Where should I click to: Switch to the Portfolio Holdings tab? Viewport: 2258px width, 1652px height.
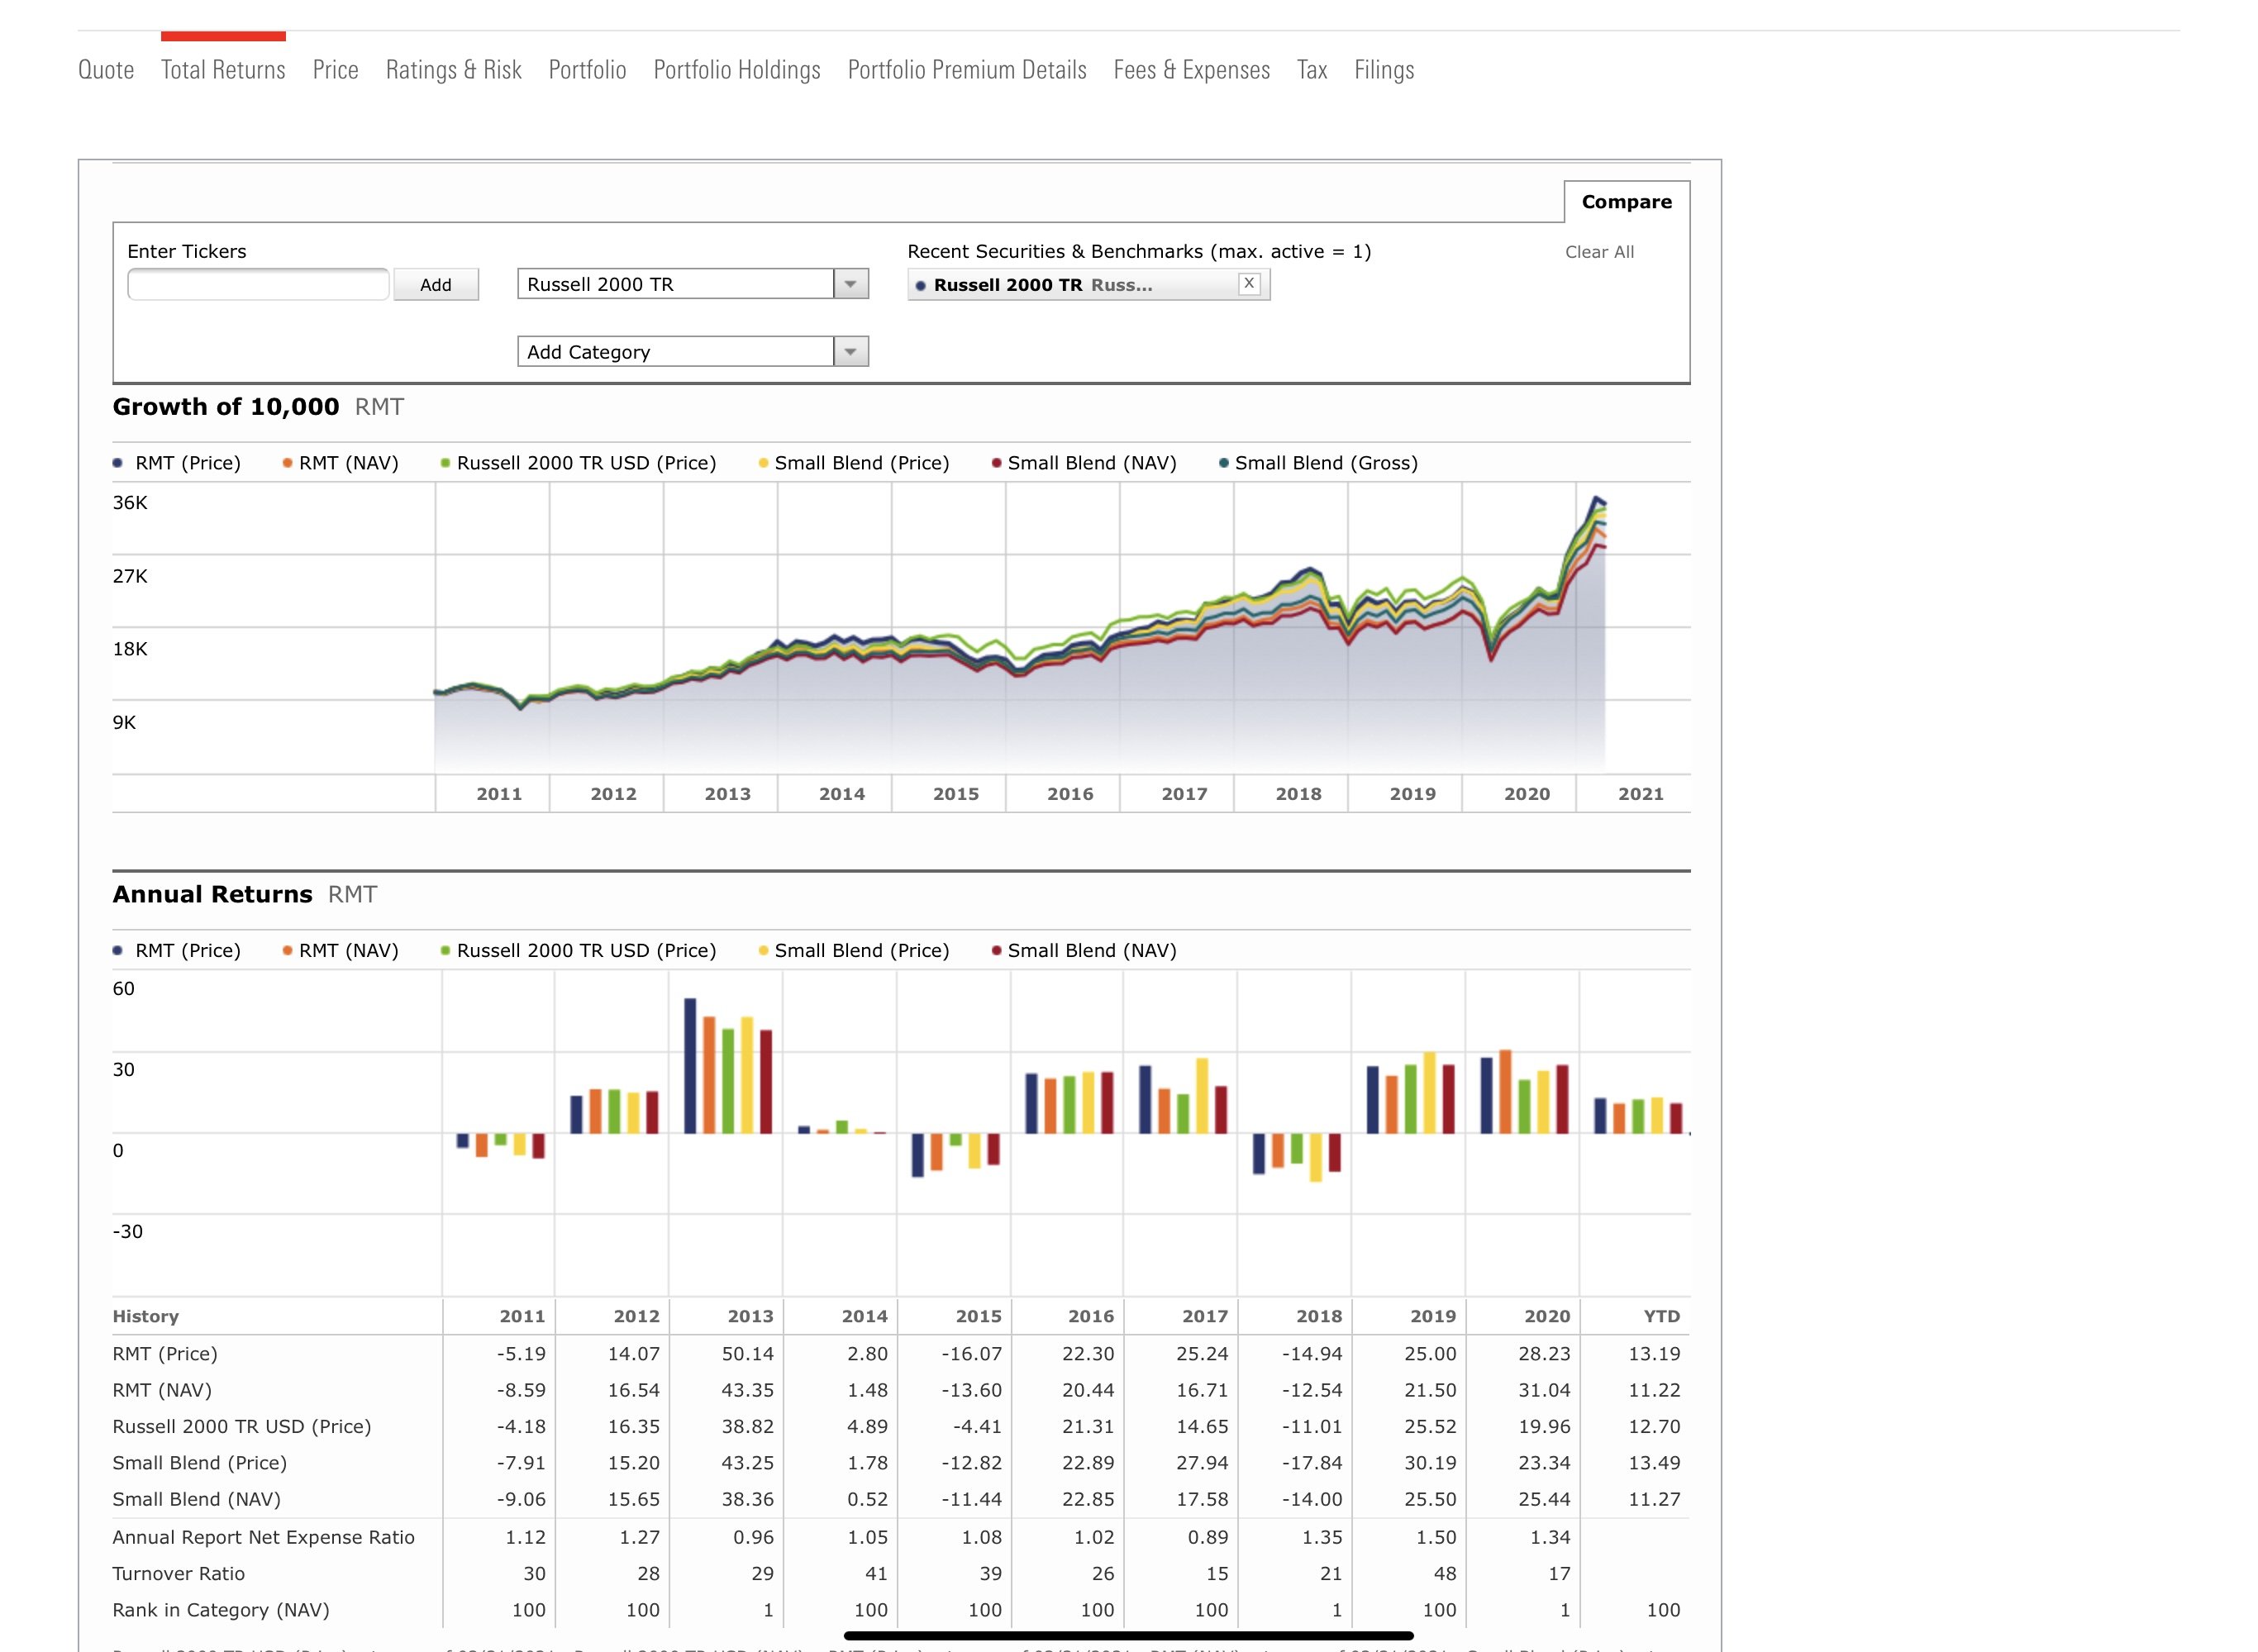736,70
